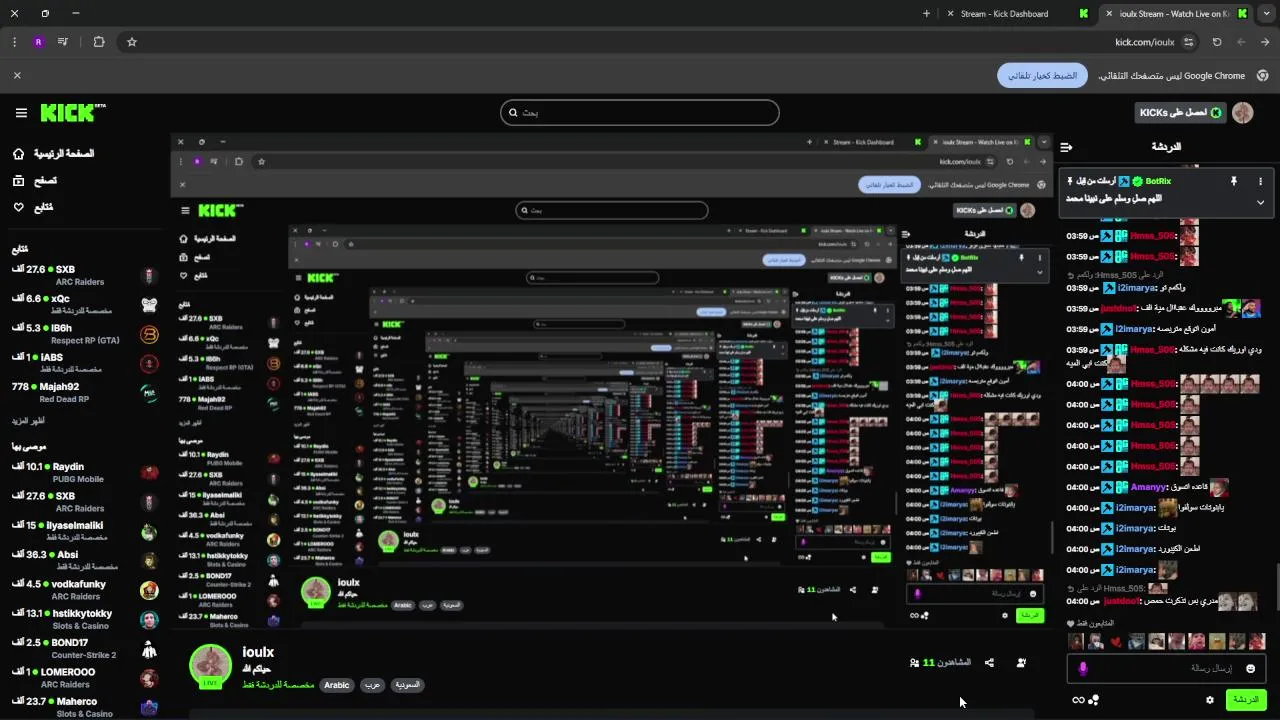The image size is (1280, 720).
Task: View site information for kick.com
Action: click(1189, 42)
